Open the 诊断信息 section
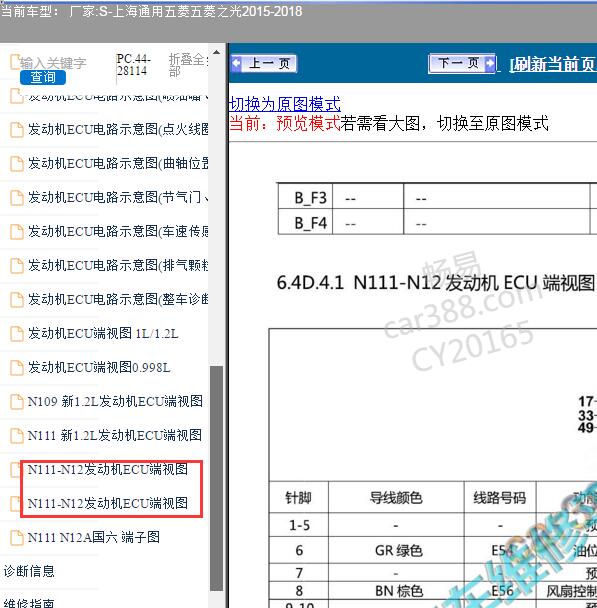Viewport: 597px width, 608px height. 29,571
